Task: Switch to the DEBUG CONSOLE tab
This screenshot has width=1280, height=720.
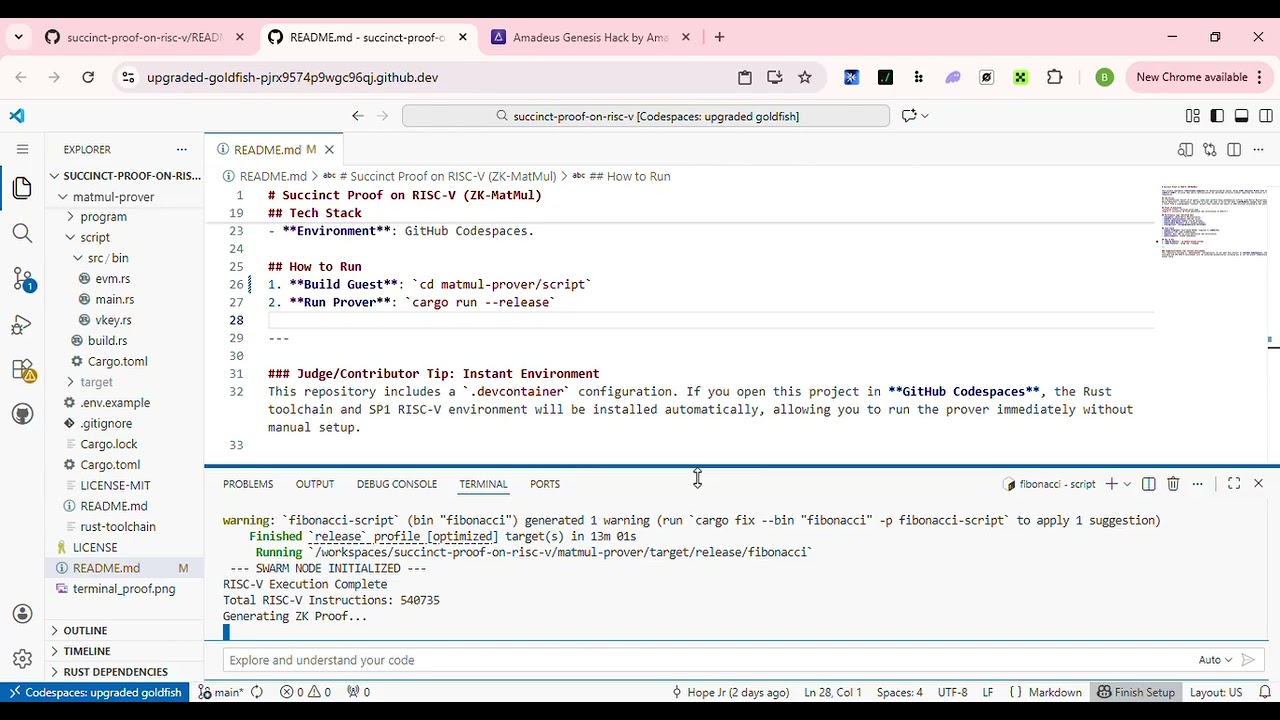Action: (397, 484)
